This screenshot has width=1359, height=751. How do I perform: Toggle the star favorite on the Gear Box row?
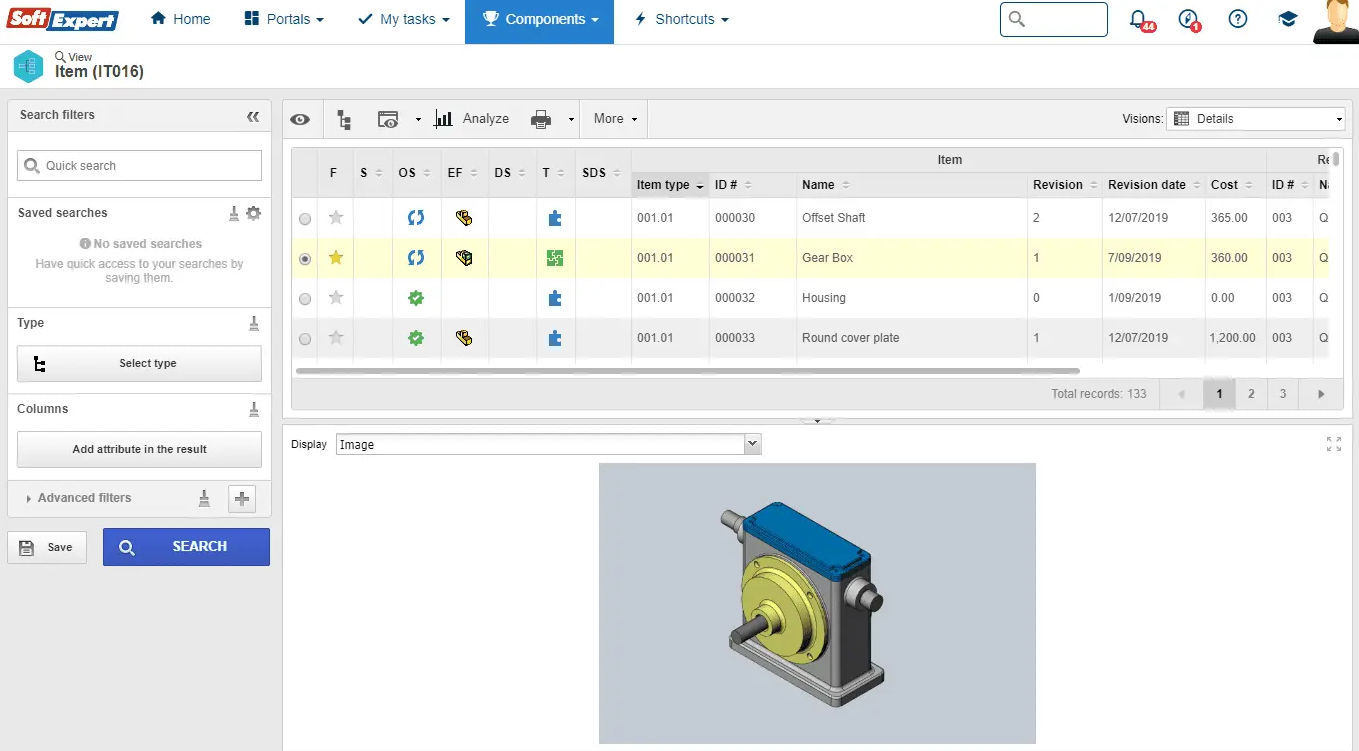tap(336, 257)
